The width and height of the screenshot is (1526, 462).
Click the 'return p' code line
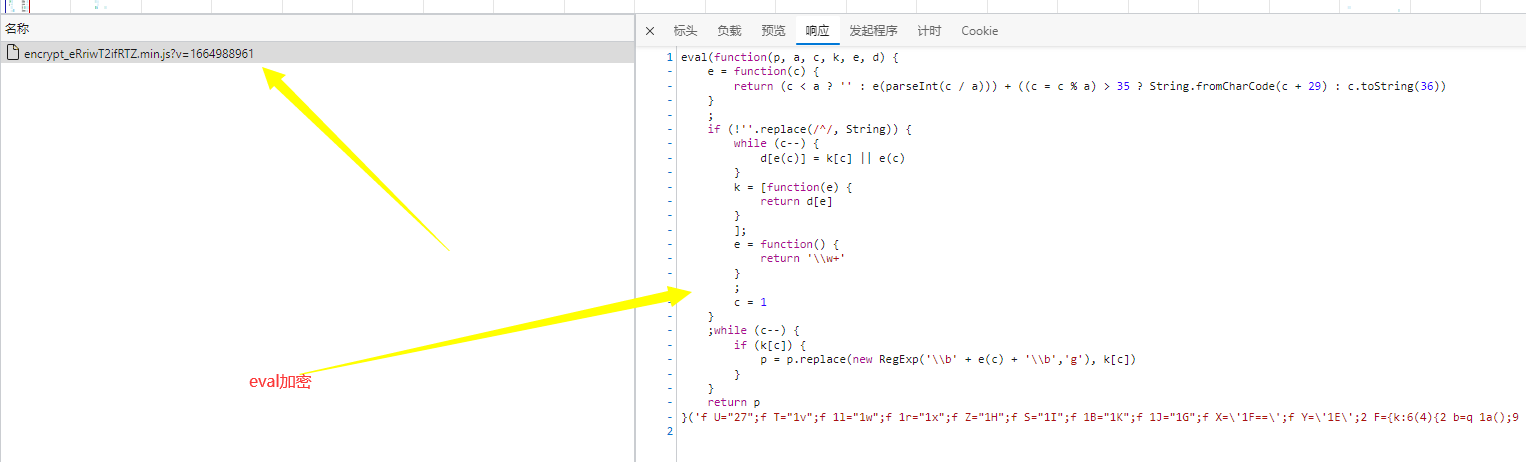(x=733, y=403)
